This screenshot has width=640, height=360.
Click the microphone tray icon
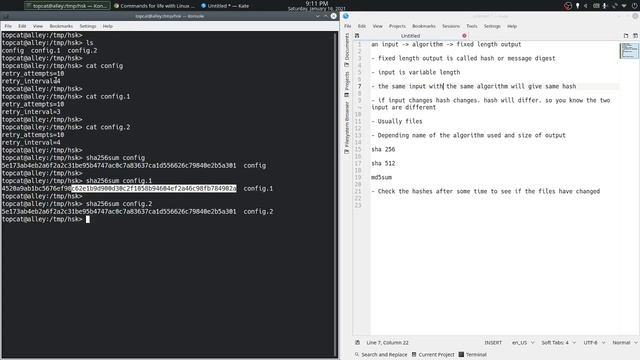(x=605, y=6)
